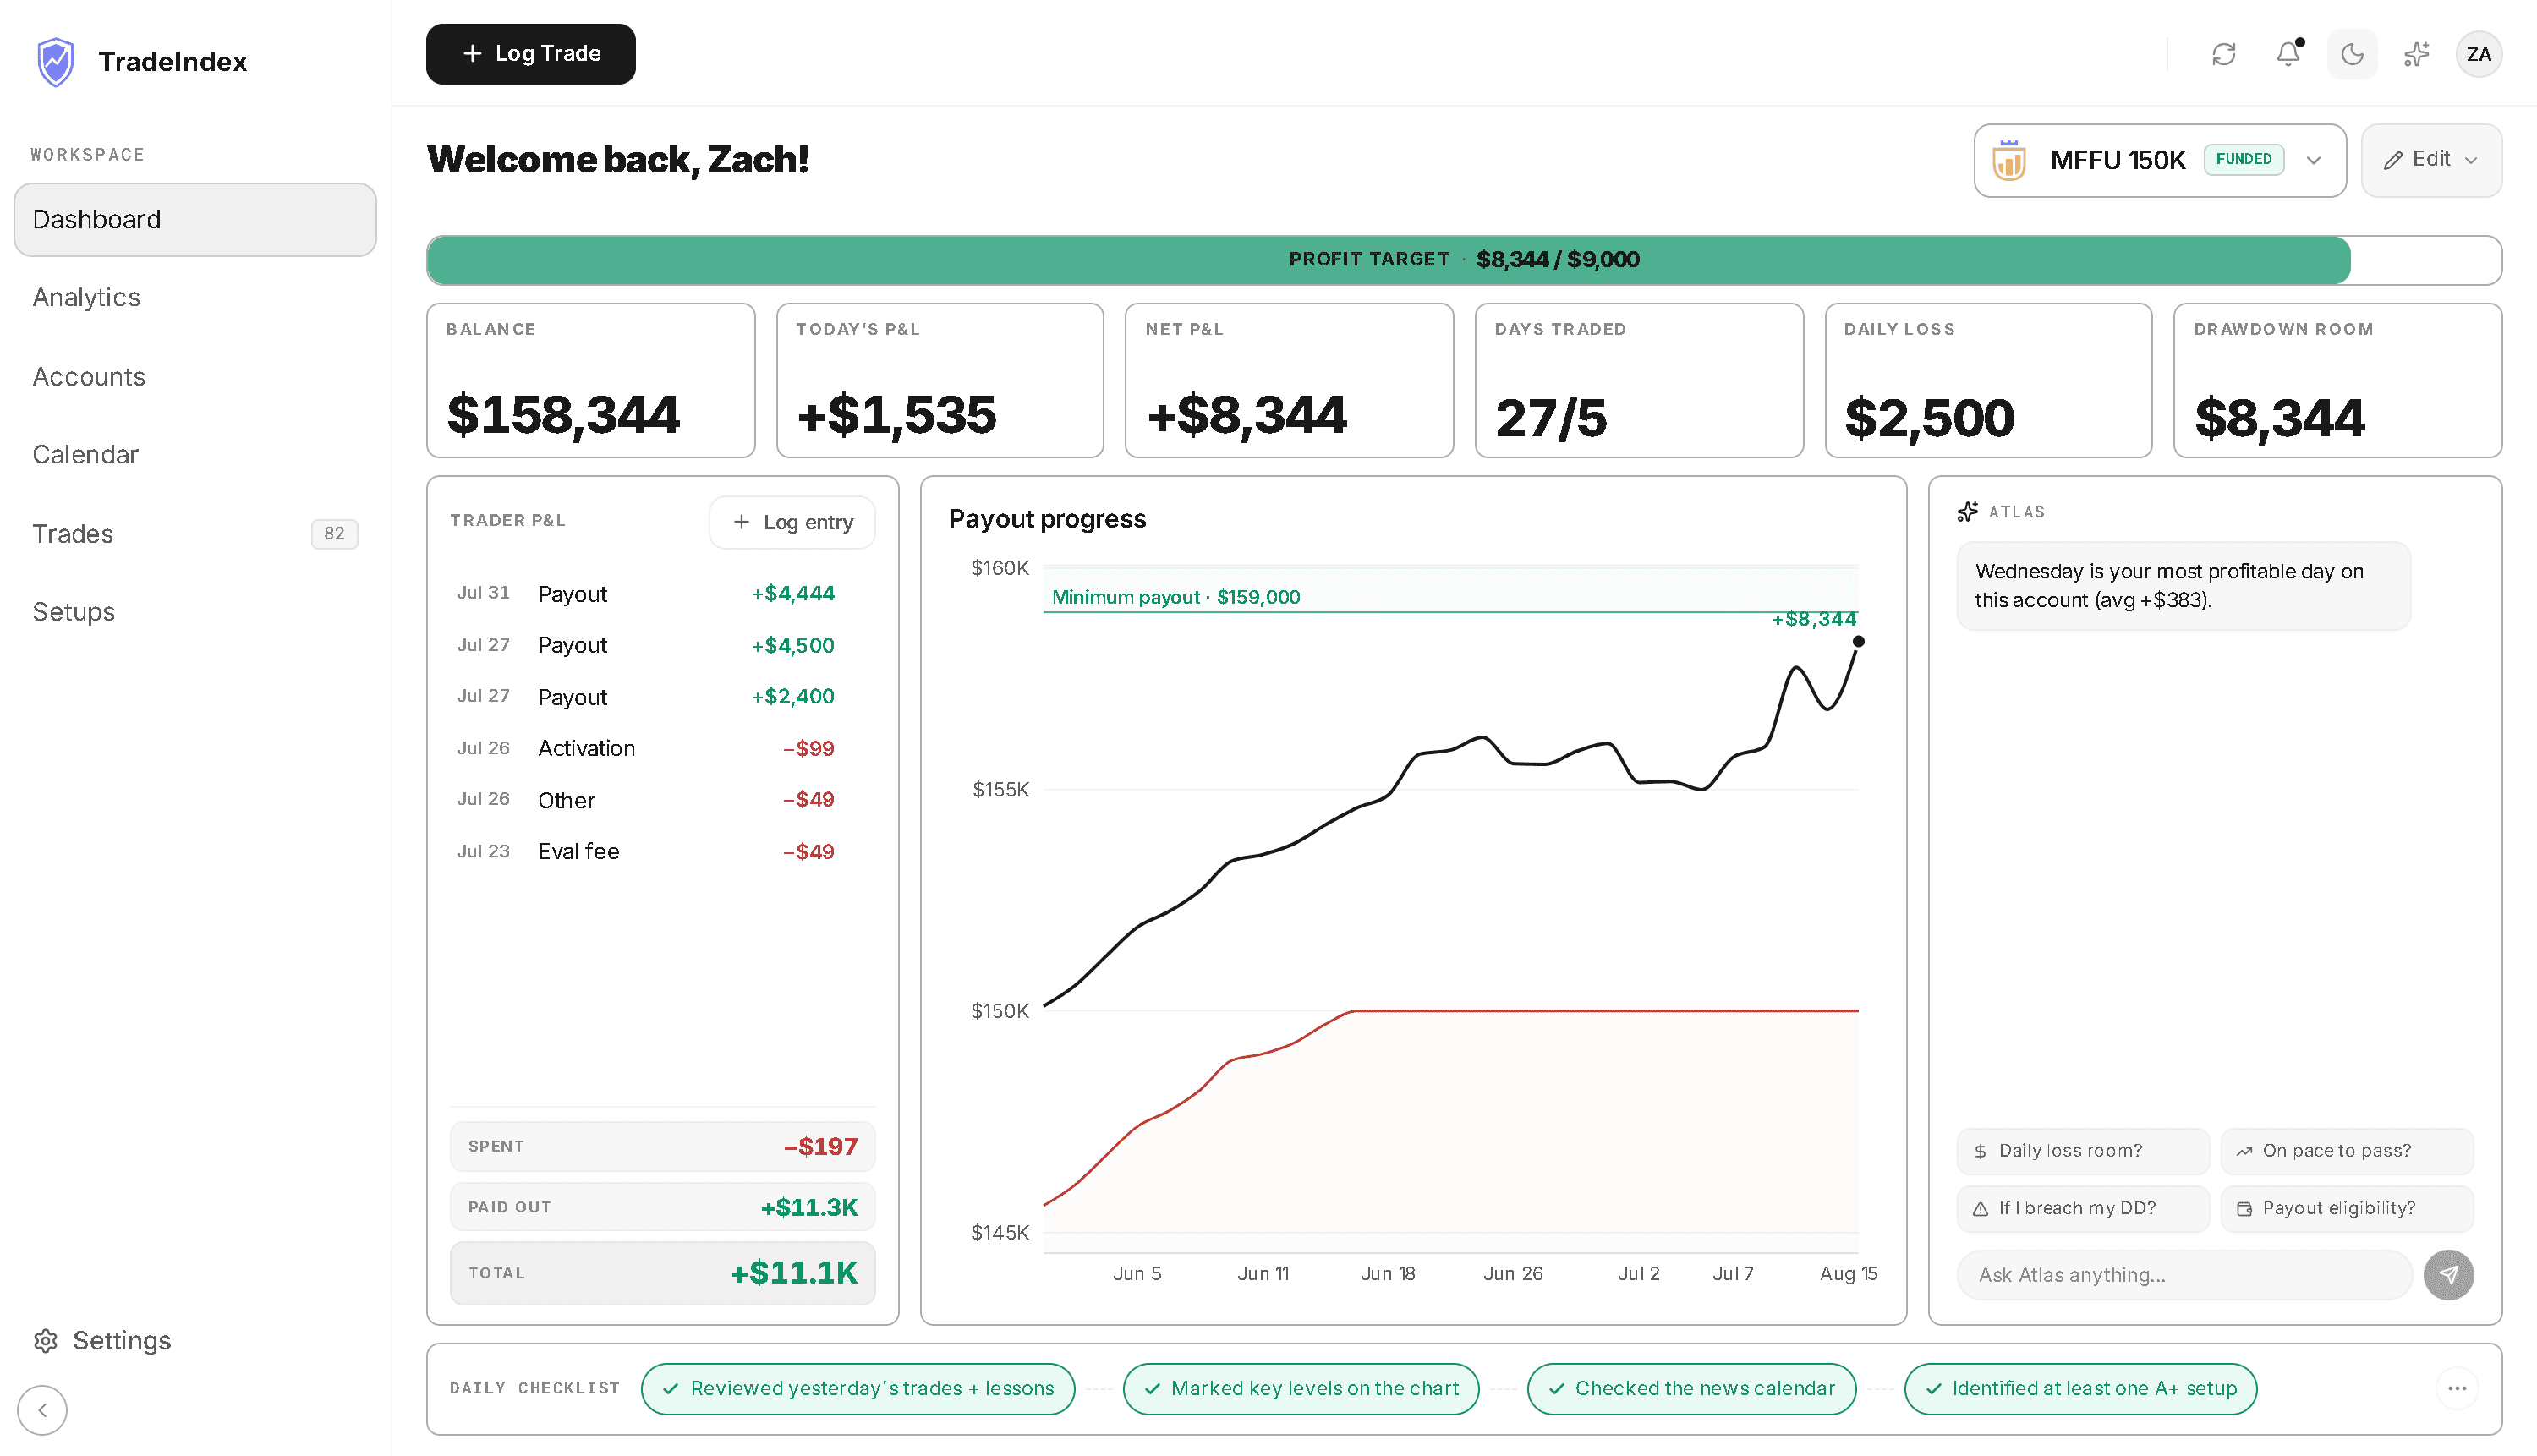
Task: Click Paid Out +$11.3K summary
Action: (662, 1207)
